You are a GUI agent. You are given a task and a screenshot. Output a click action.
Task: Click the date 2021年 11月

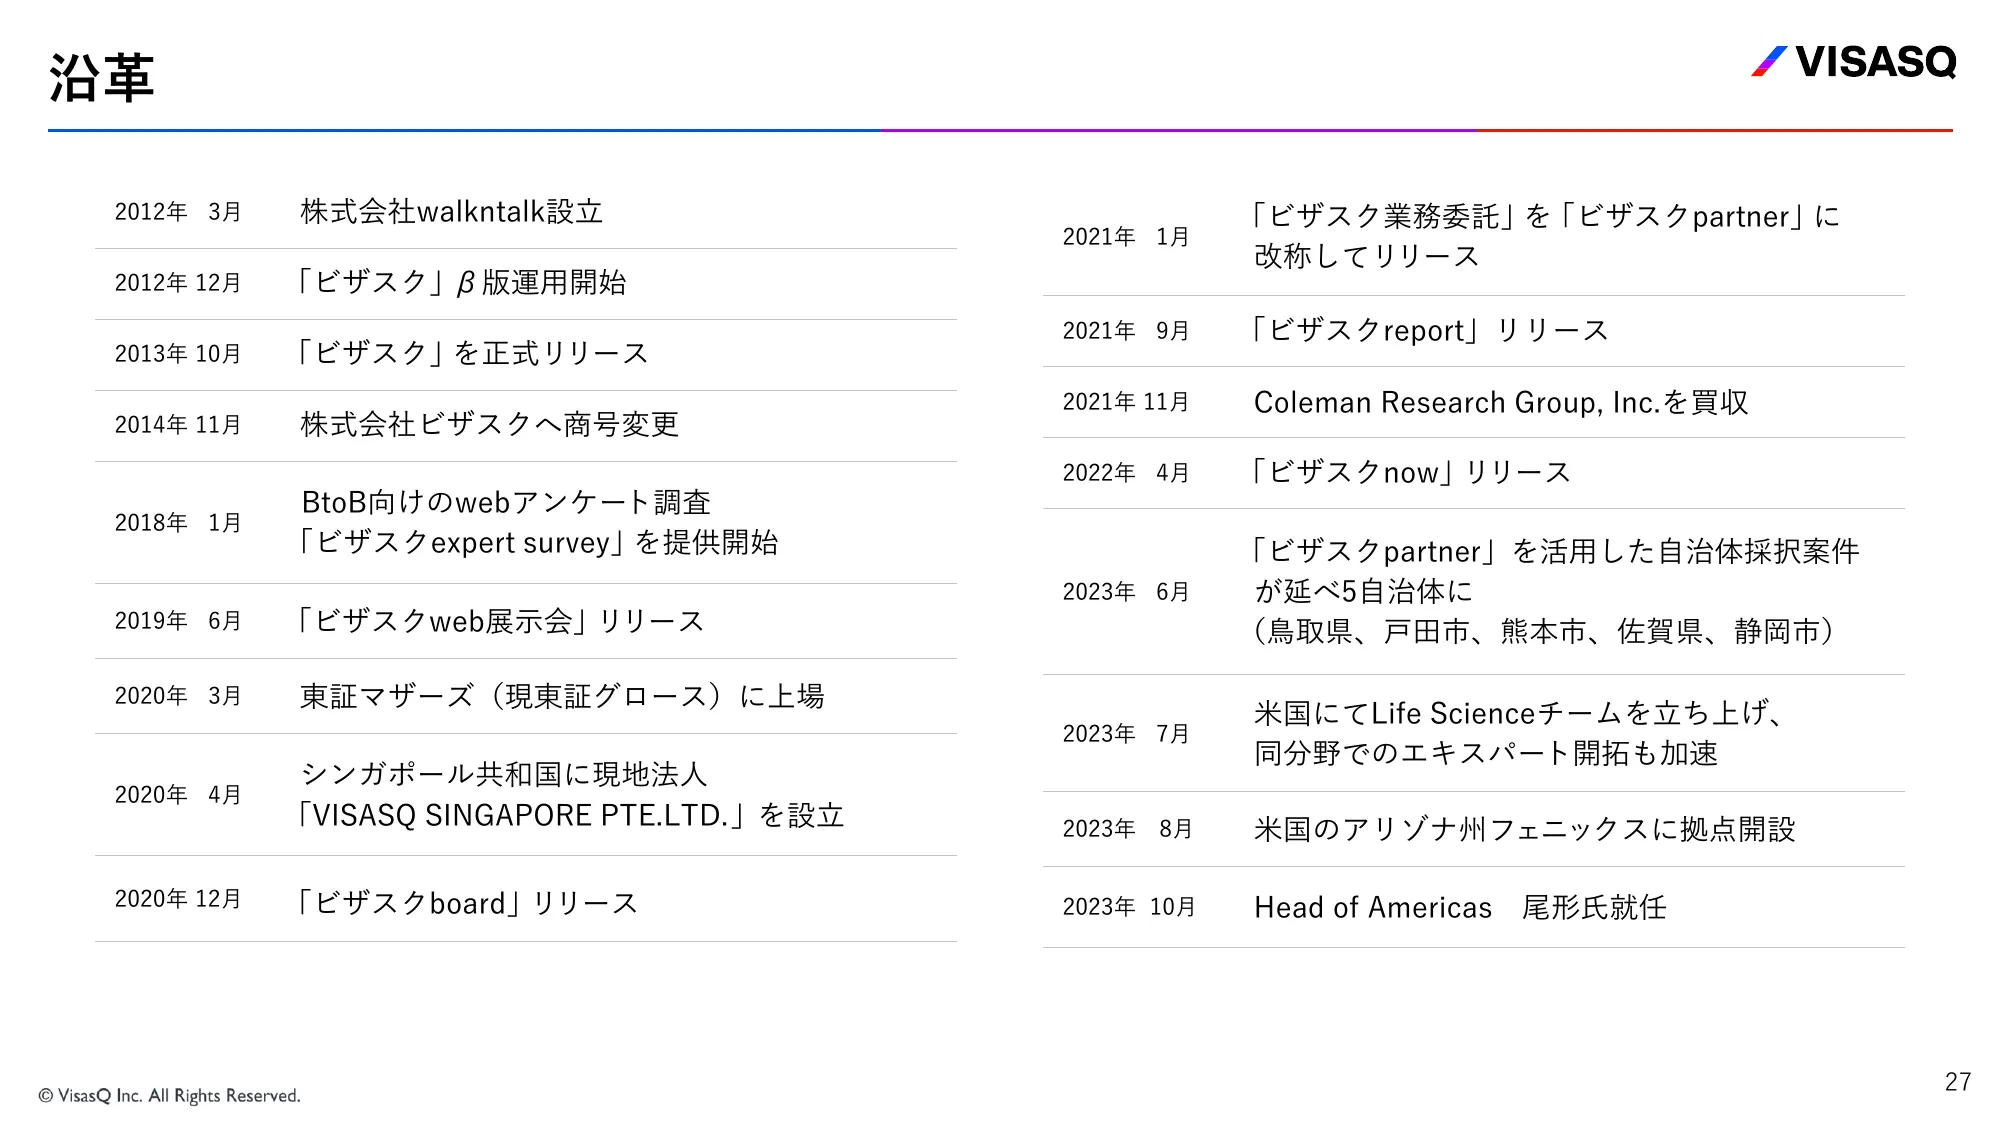pos(1126,402)
